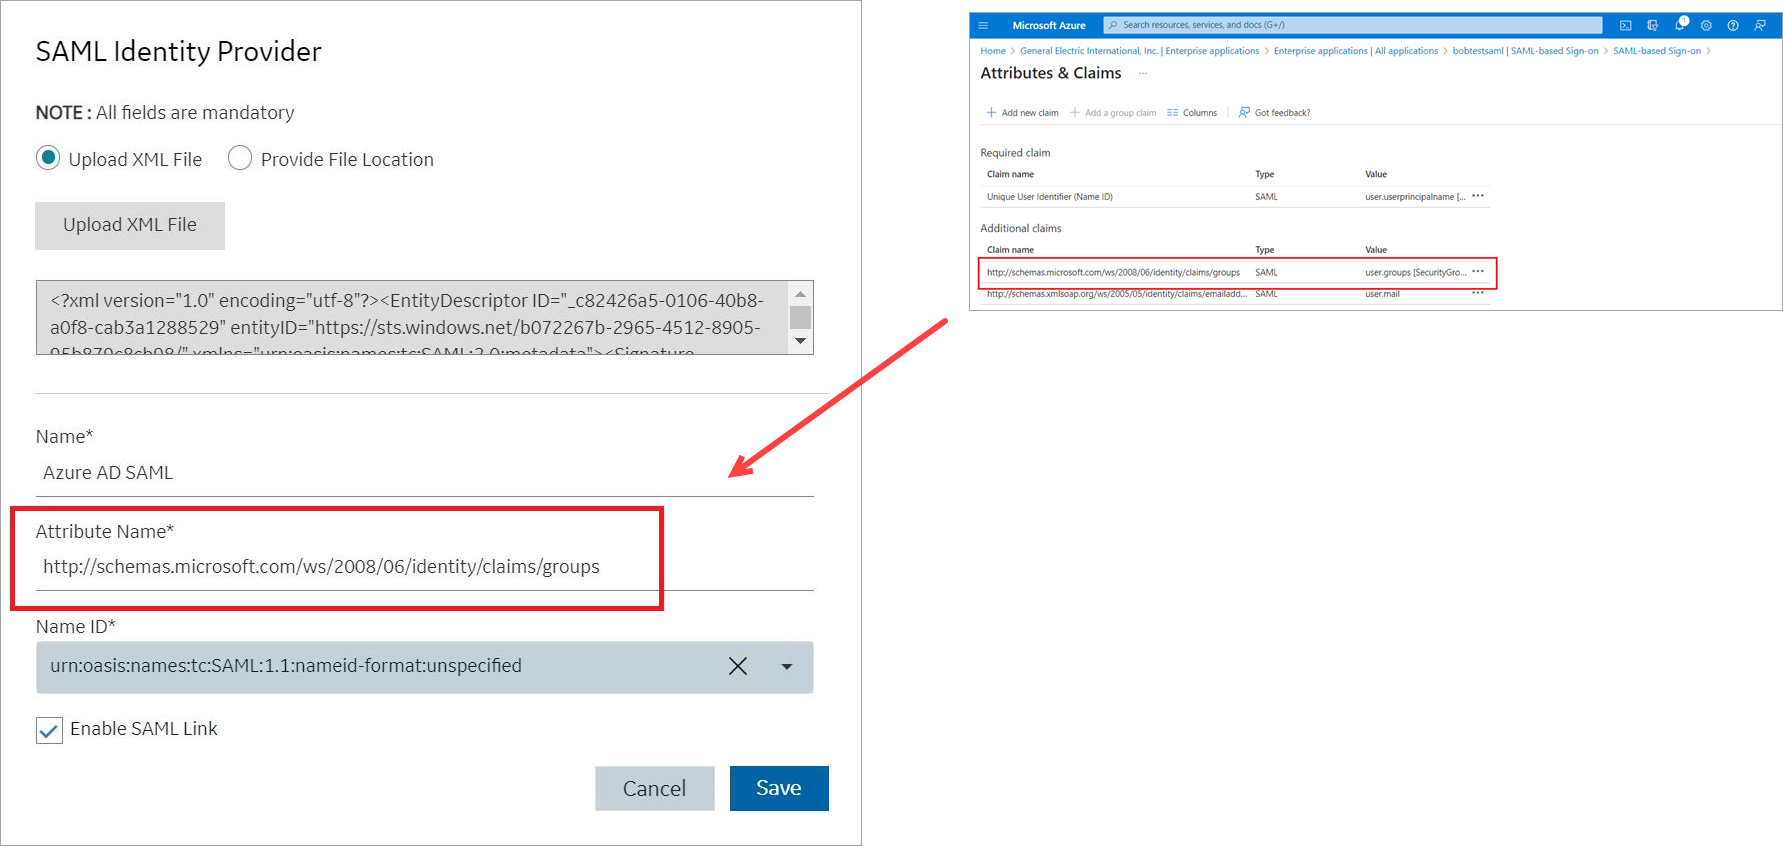Viewport: 1783px width, 846px height.
Task: Click Add a group claim in toolbar
Action: pyautogui.click(x=1113, y=113)
